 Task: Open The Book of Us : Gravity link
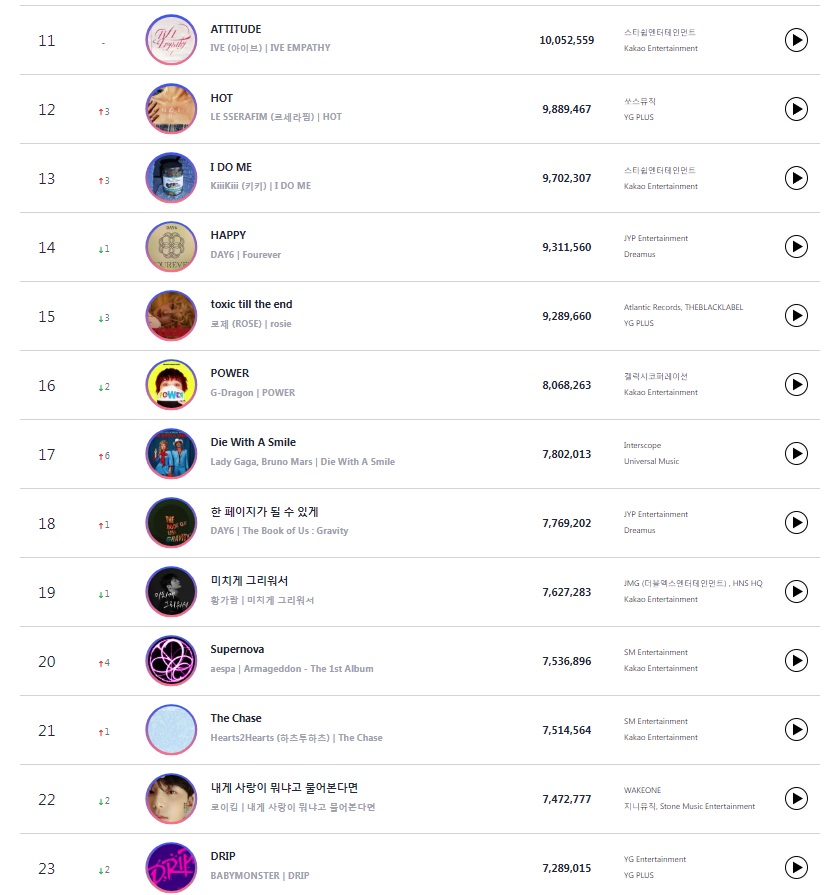295,531
